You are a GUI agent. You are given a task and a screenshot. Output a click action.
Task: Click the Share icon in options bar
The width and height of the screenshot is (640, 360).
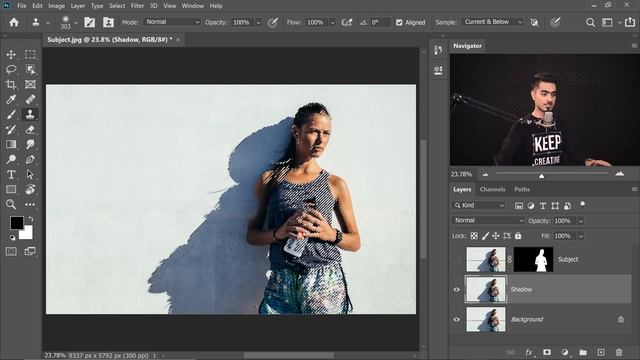630,22
